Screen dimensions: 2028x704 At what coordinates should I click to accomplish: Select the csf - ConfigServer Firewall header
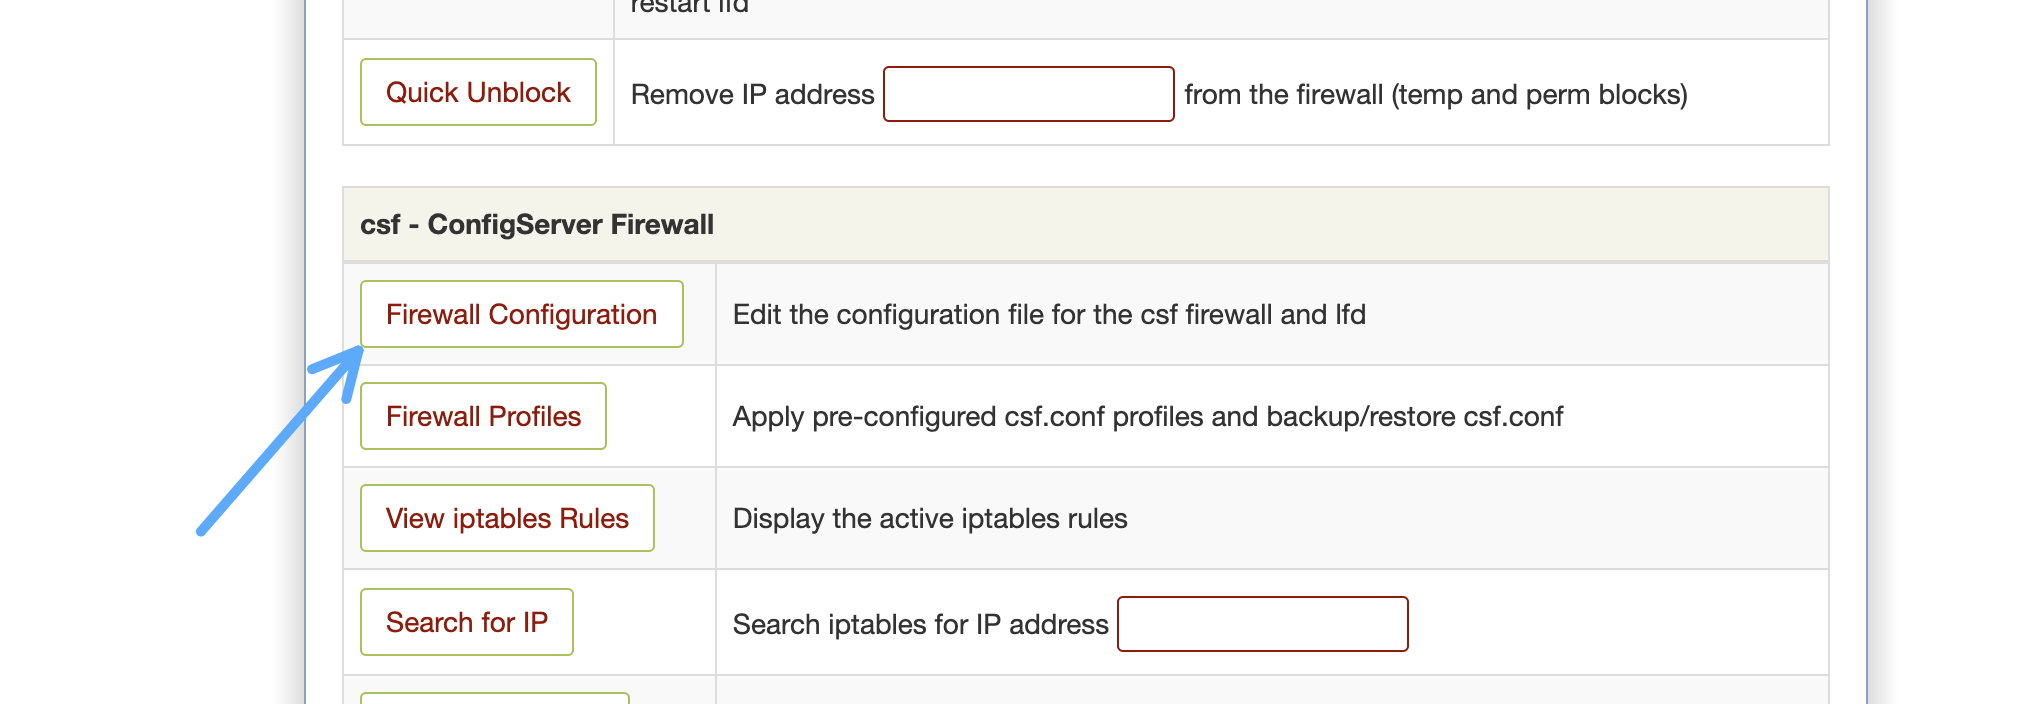tap(1086, 224)
